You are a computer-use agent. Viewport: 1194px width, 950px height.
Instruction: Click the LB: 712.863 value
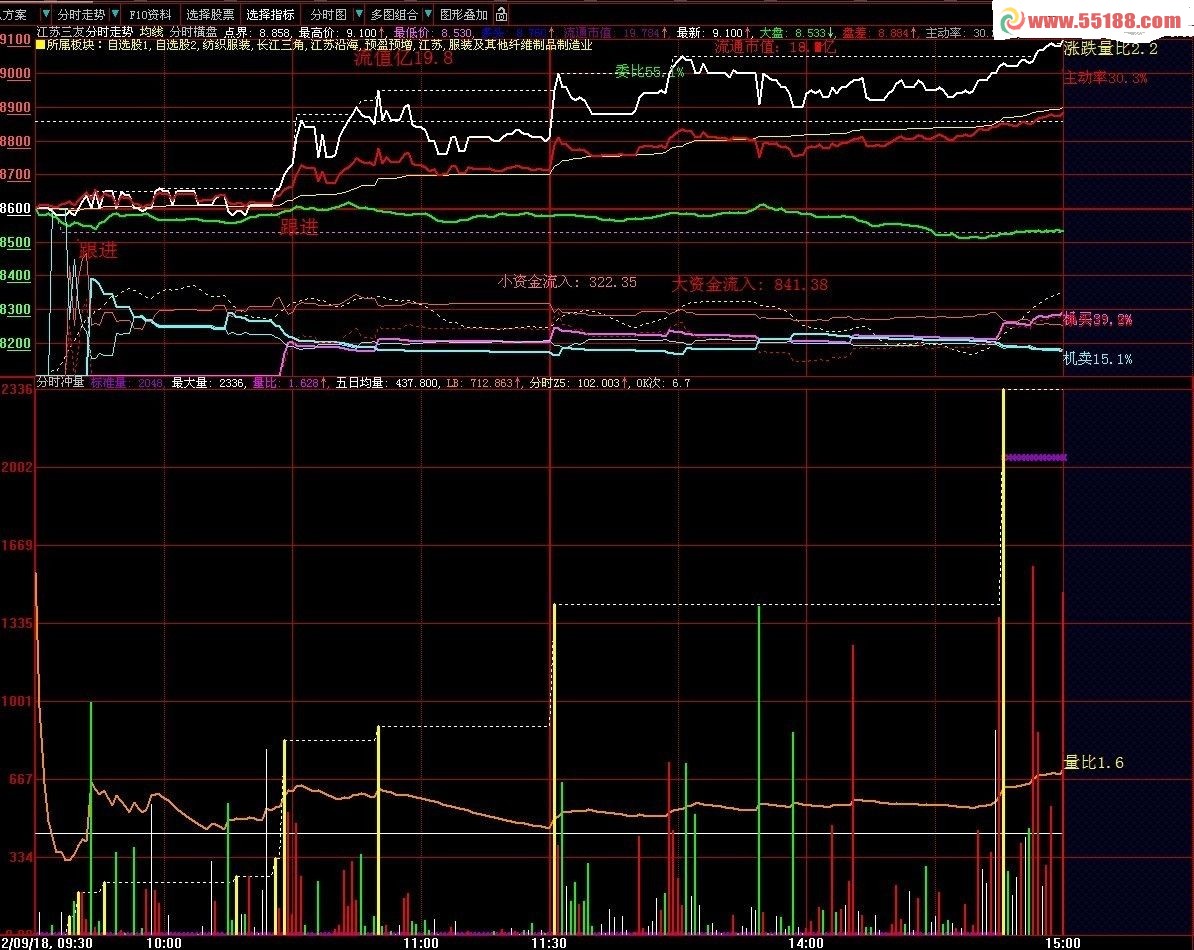tap(484, 383)
